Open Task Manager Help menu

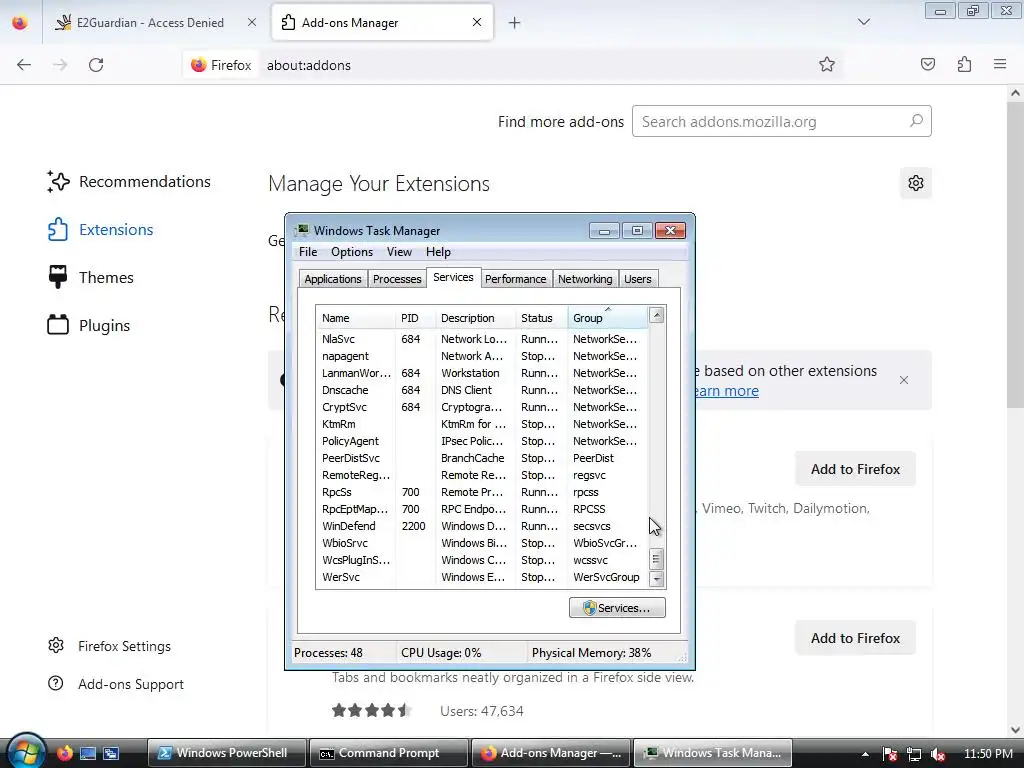(438, 252)
